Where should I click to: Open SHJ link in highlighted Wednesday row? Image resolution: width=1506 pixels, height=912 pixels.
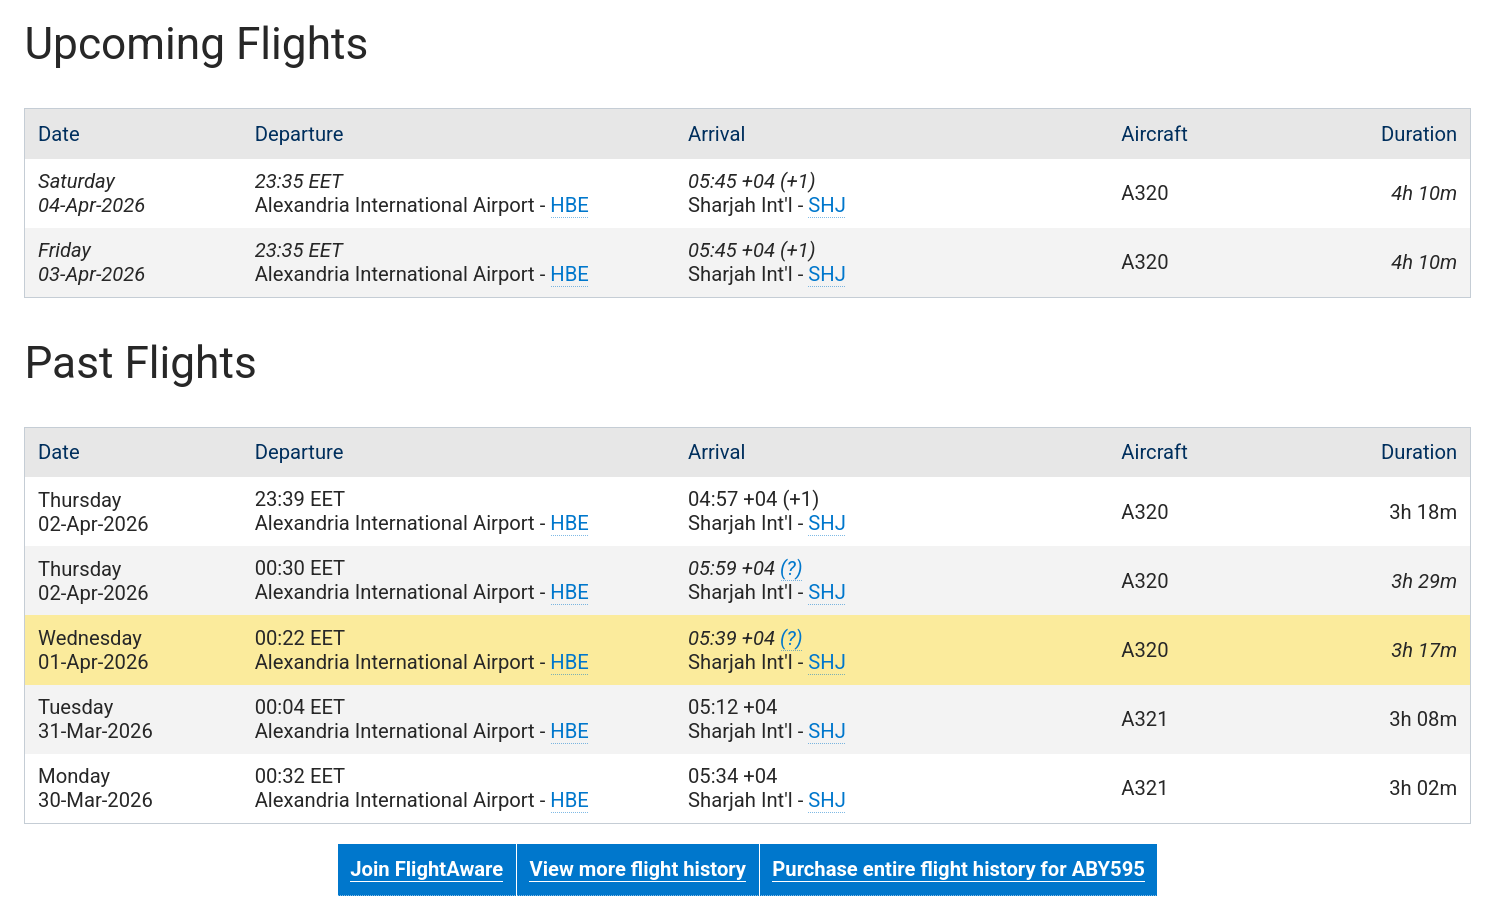pos(826,662)
